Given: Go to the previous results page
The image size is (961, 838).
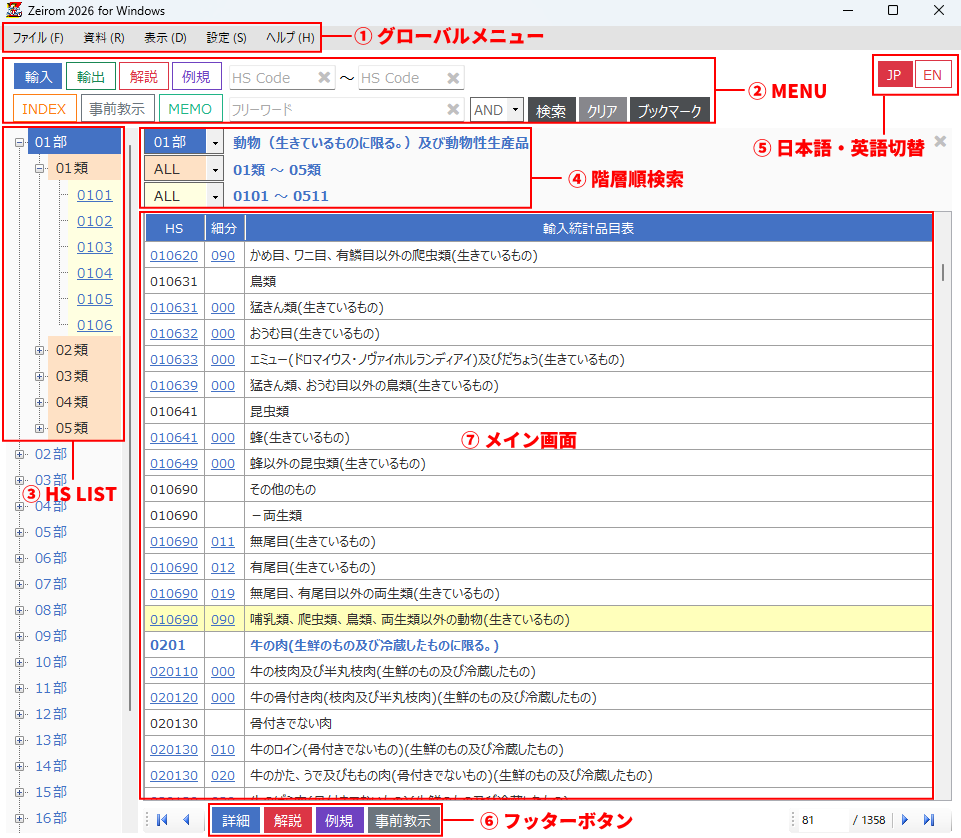Looking at the screenshot, I should click(185, 820).
